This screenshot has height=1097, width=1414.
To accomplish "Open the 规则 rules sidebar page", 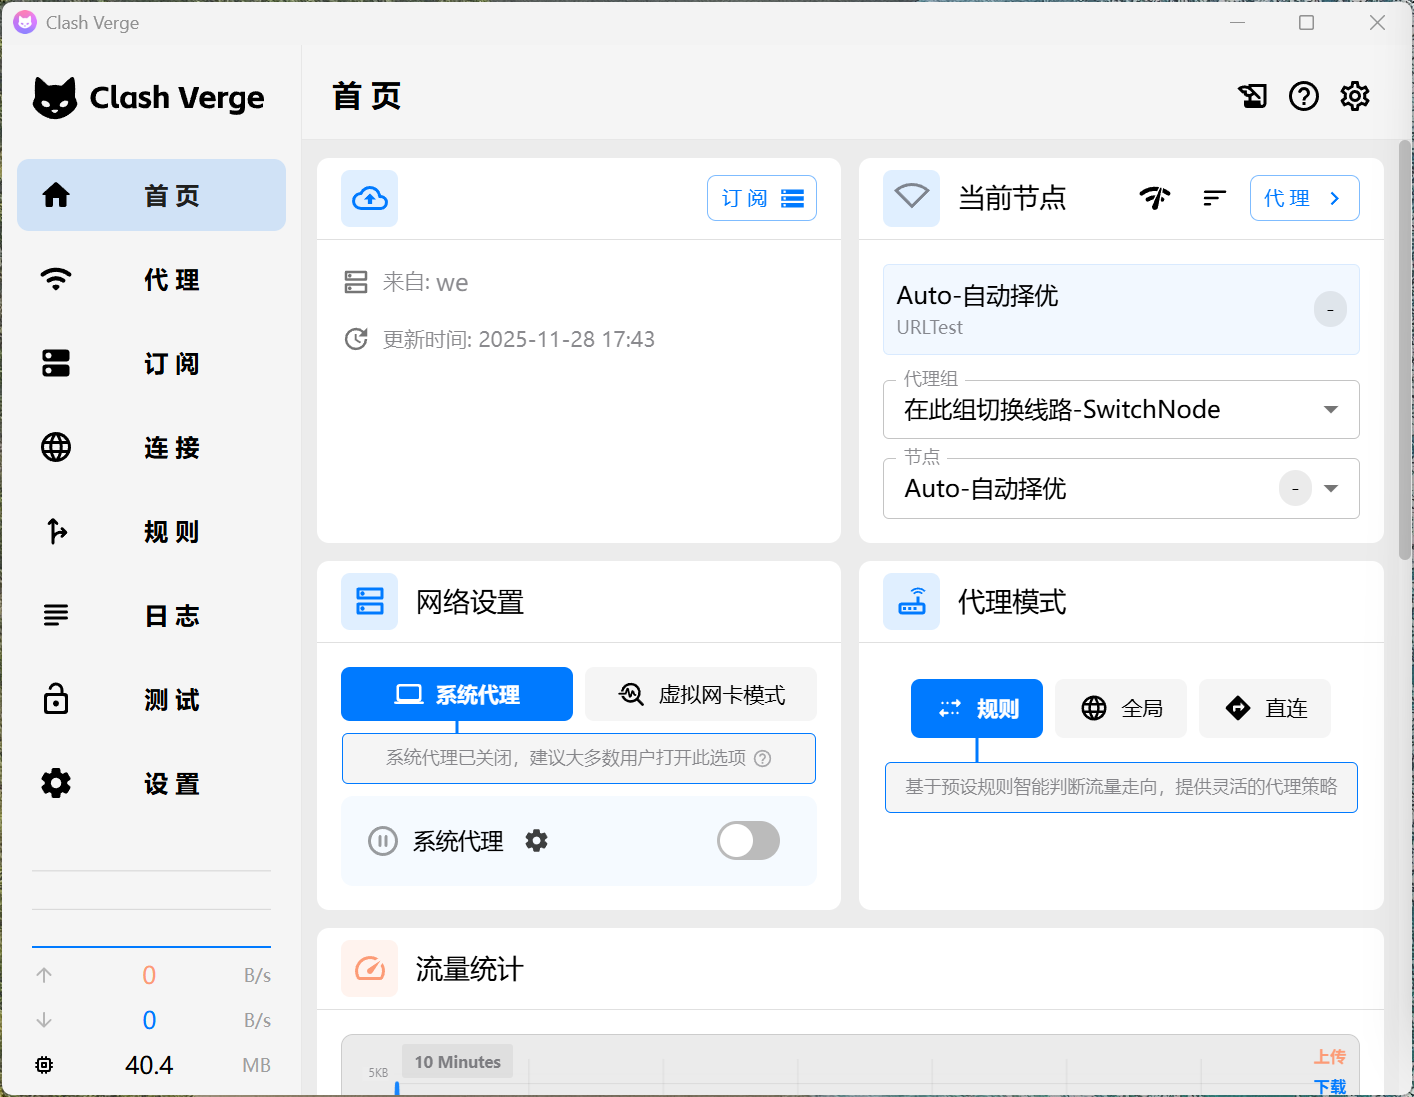I will click(x=151, y=531).
